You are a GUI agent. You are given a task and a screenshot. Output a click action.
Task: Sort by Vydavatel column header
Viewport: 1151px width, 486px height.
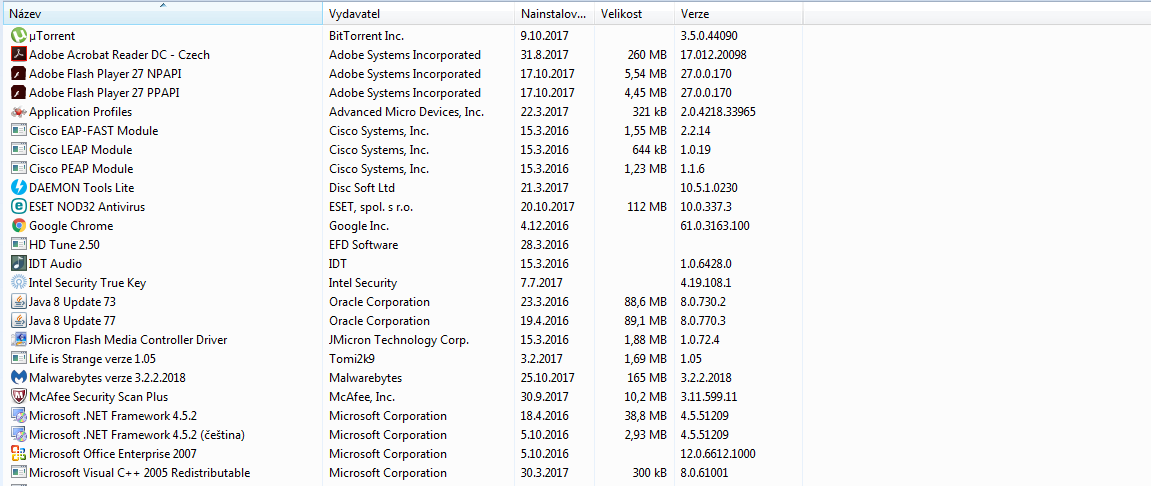point(418,14)
